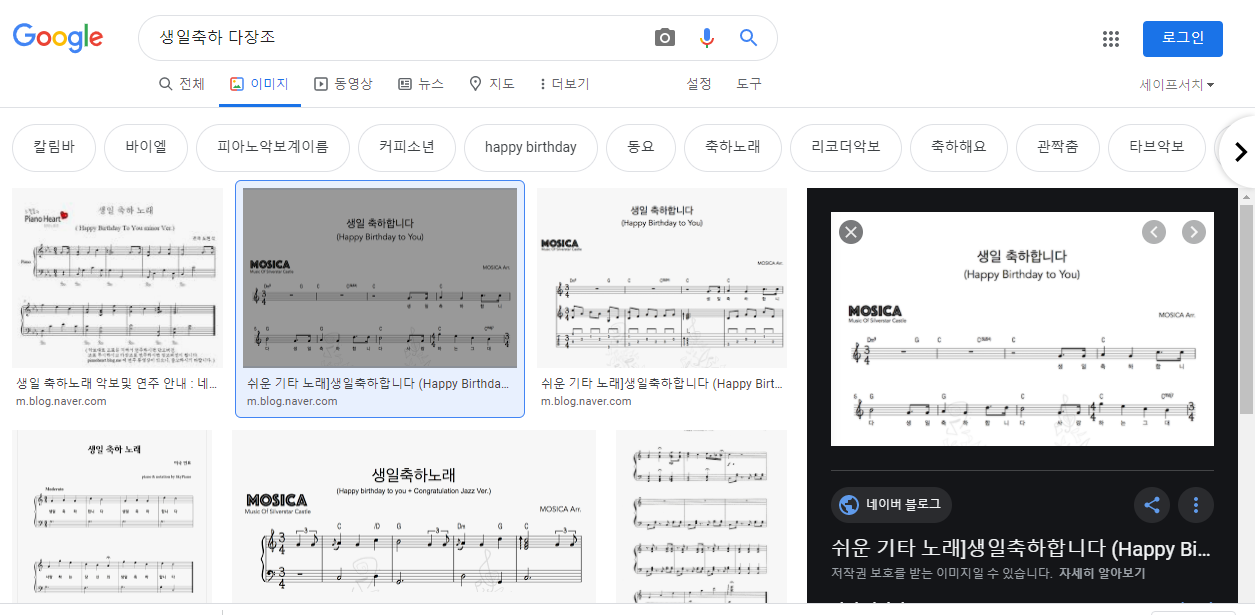Open 생일축하노래 Jazz Ver. thumbnail

[x=414, y=517]
